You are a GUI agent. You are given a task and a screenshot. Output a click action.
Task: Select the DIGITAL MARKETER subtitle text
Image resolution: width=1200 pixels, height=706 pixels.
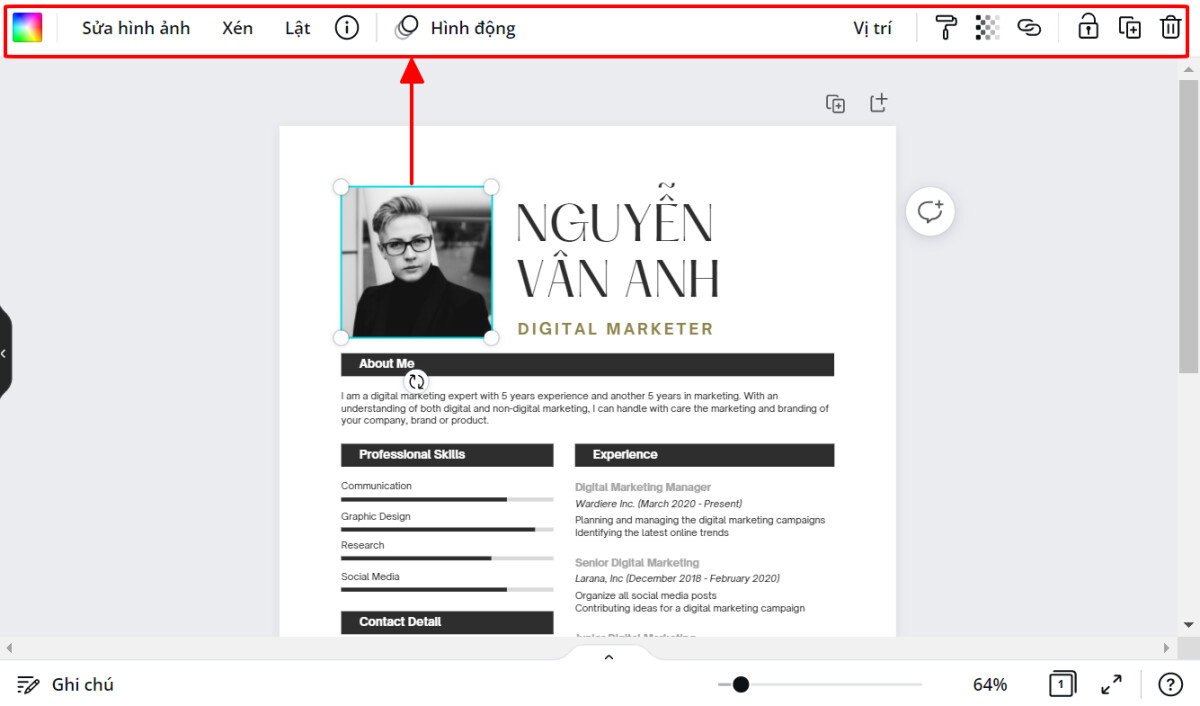[615, 329]
